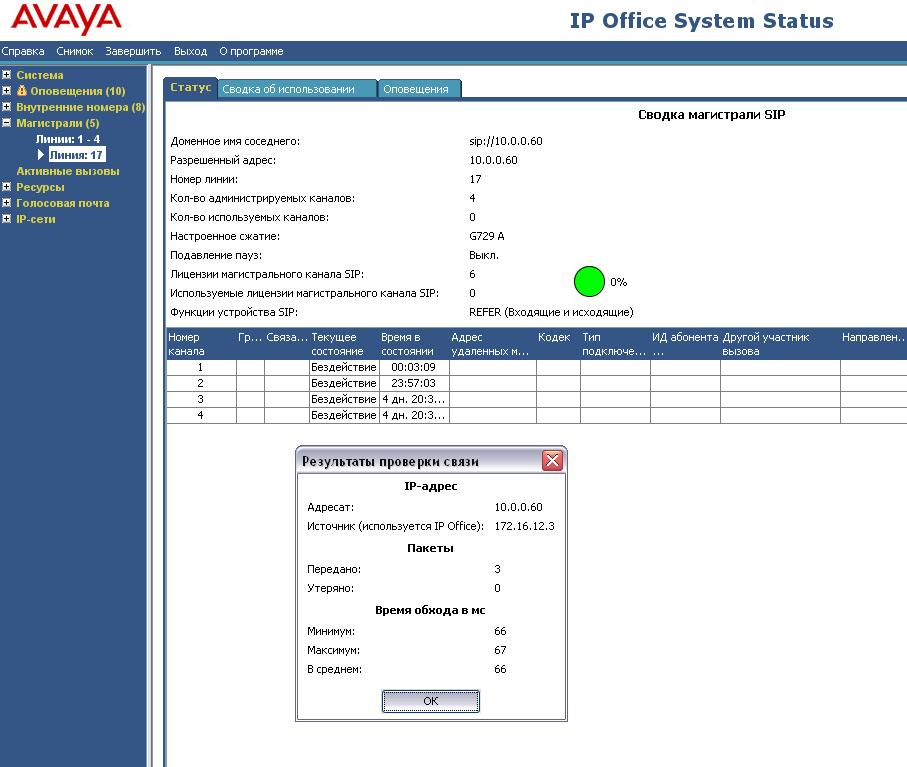907x767 pixels.
Task: Click the Сводка магистрали SIP heading
Action: pos(711,115)
